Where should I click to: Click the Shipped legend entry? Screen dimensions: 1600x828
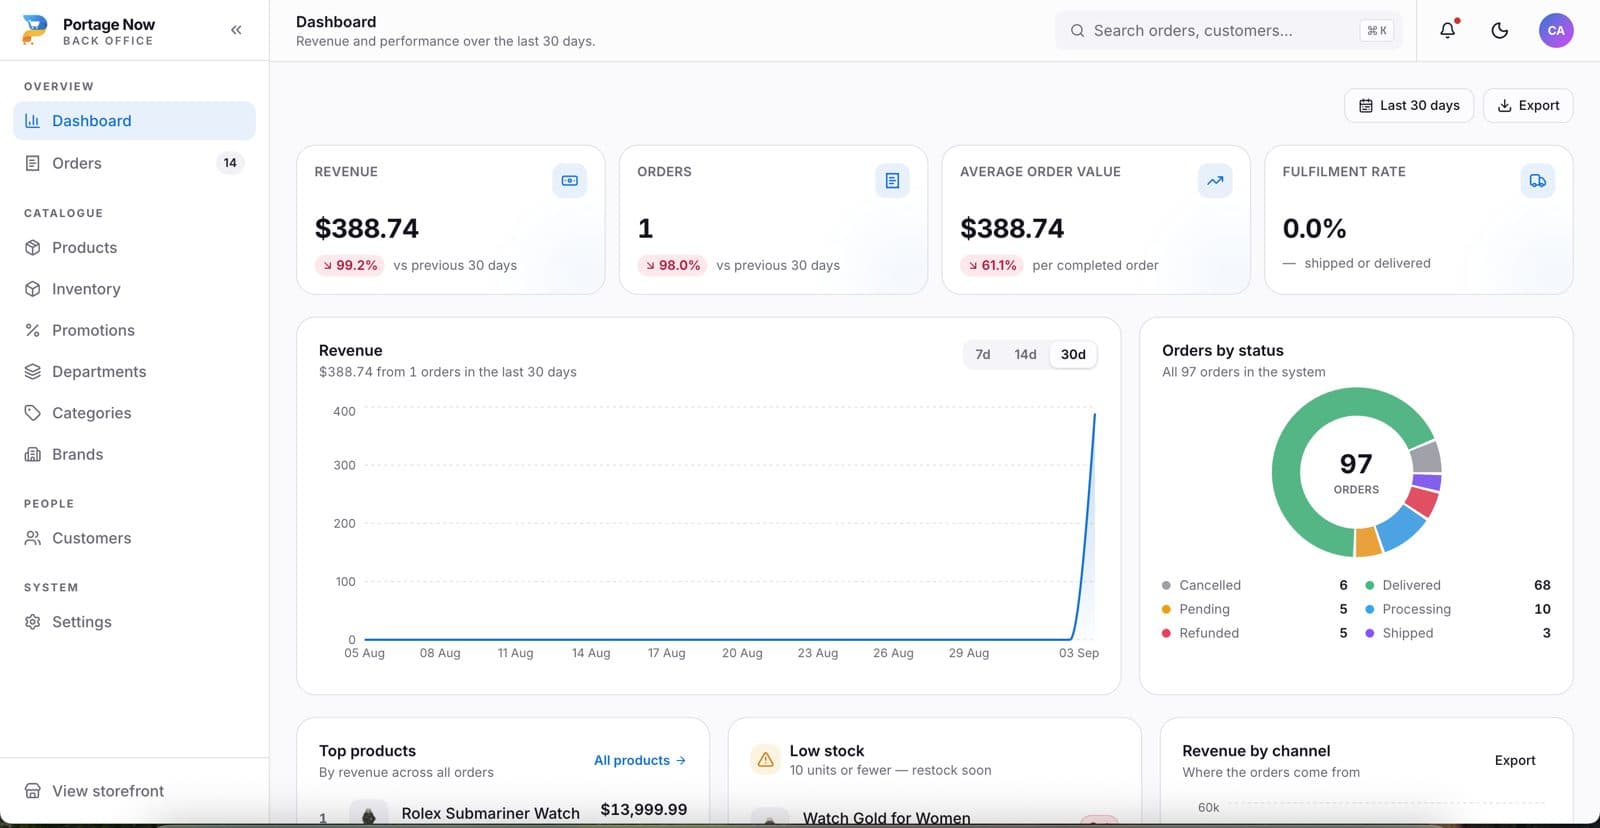click(1458, 633)
